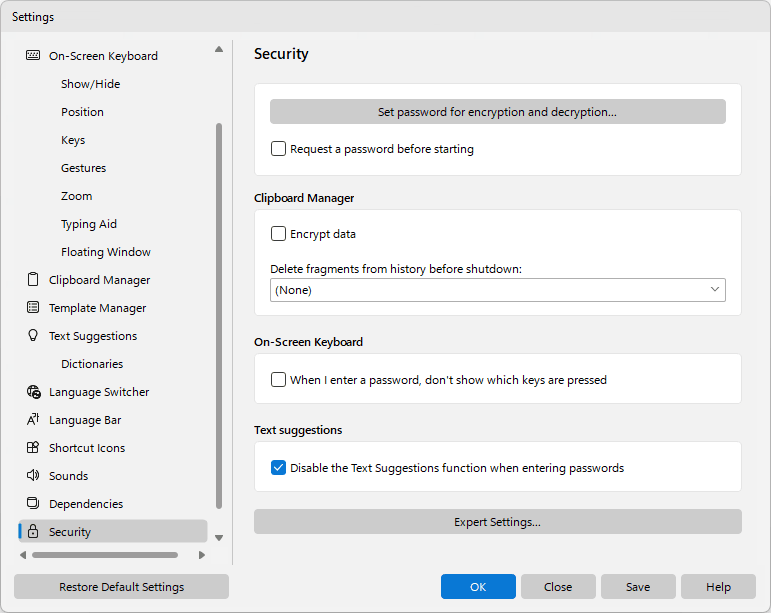The width and height of the screenshot is (771, 613).
Task: Enable Request a password before starting
Action: tap(278, 148)
